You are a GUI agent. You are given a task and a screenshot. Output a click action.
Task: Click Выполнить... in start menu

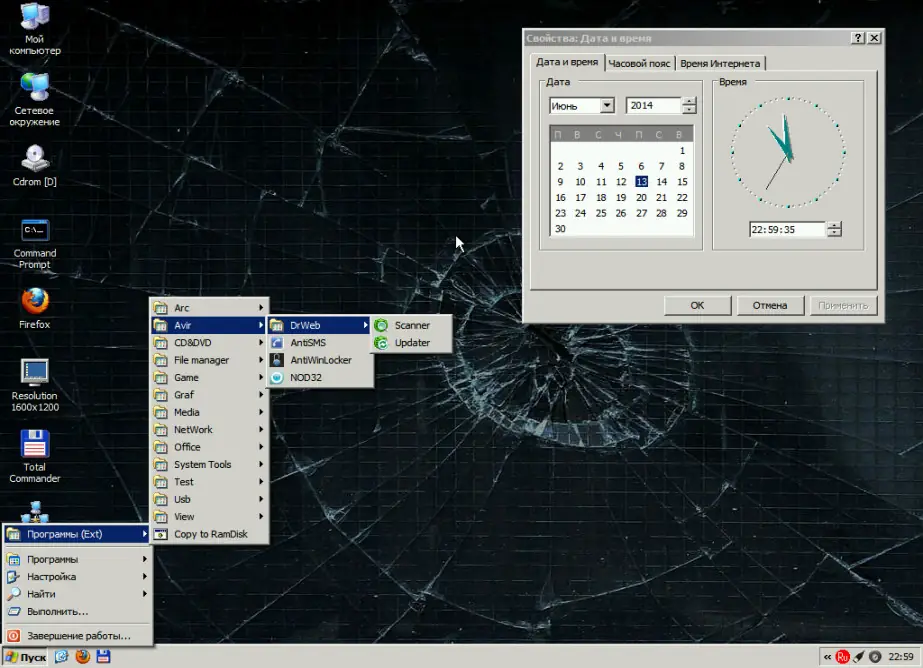[77, 611]
